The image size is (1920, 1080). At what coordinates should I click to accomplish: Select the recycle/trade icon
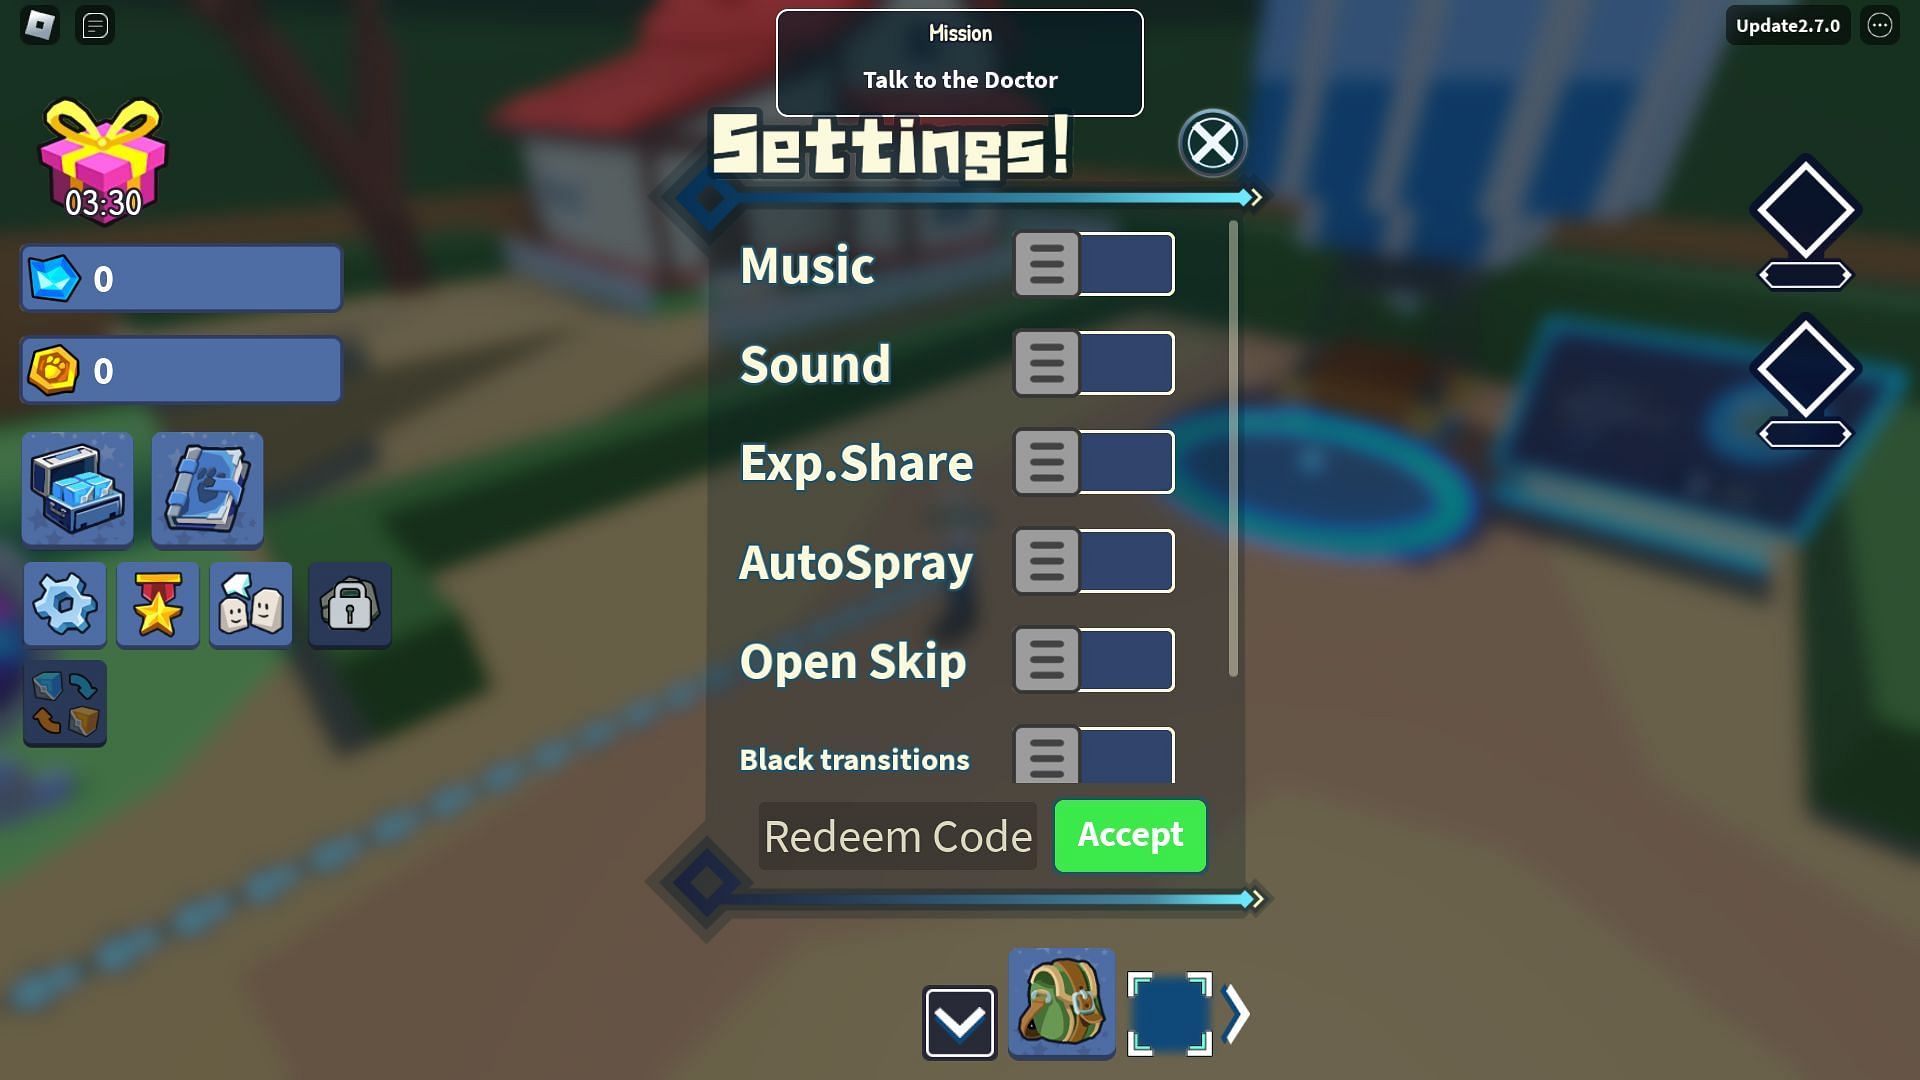click(65, 703)
